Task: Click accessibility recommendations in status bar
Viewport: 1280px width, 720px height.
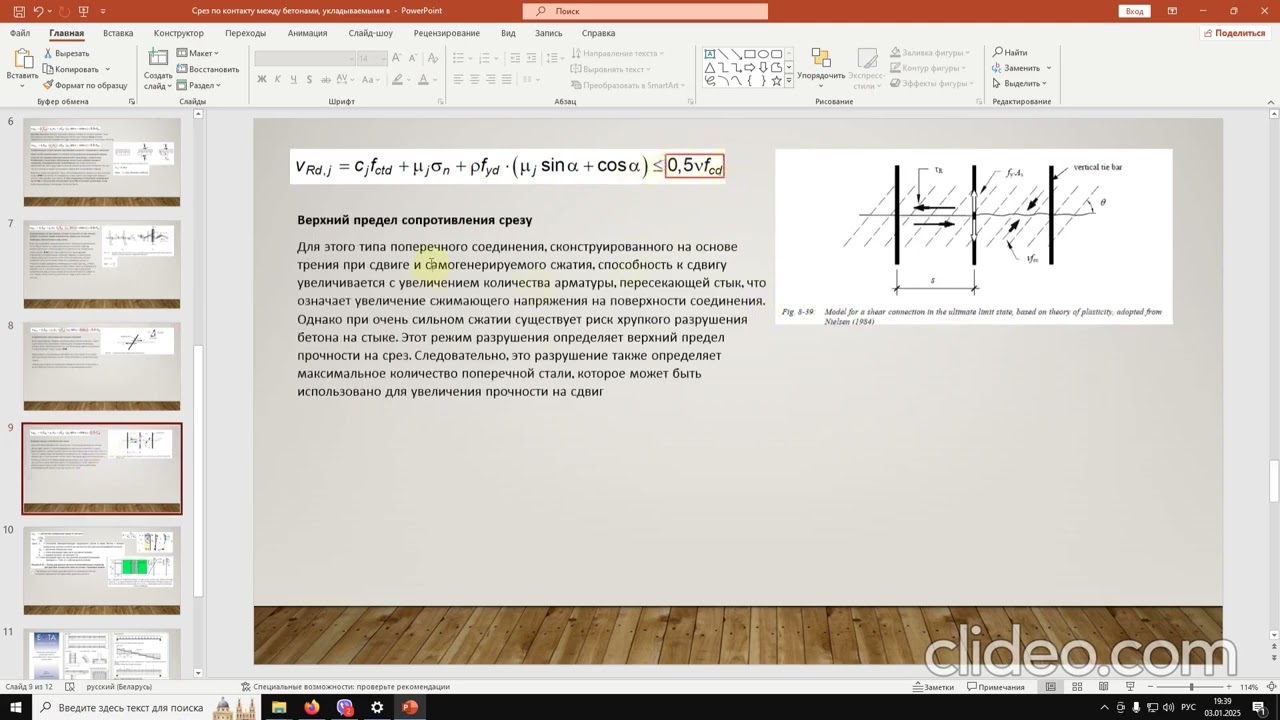Action: pos(345,687)
